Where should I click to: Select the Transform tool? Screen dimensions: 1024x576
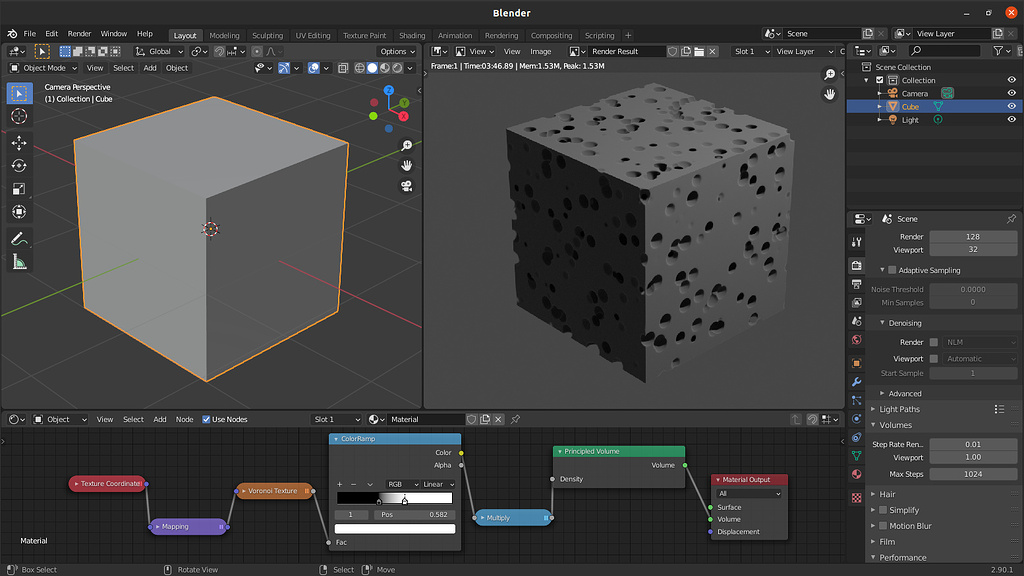pos(20,212)
